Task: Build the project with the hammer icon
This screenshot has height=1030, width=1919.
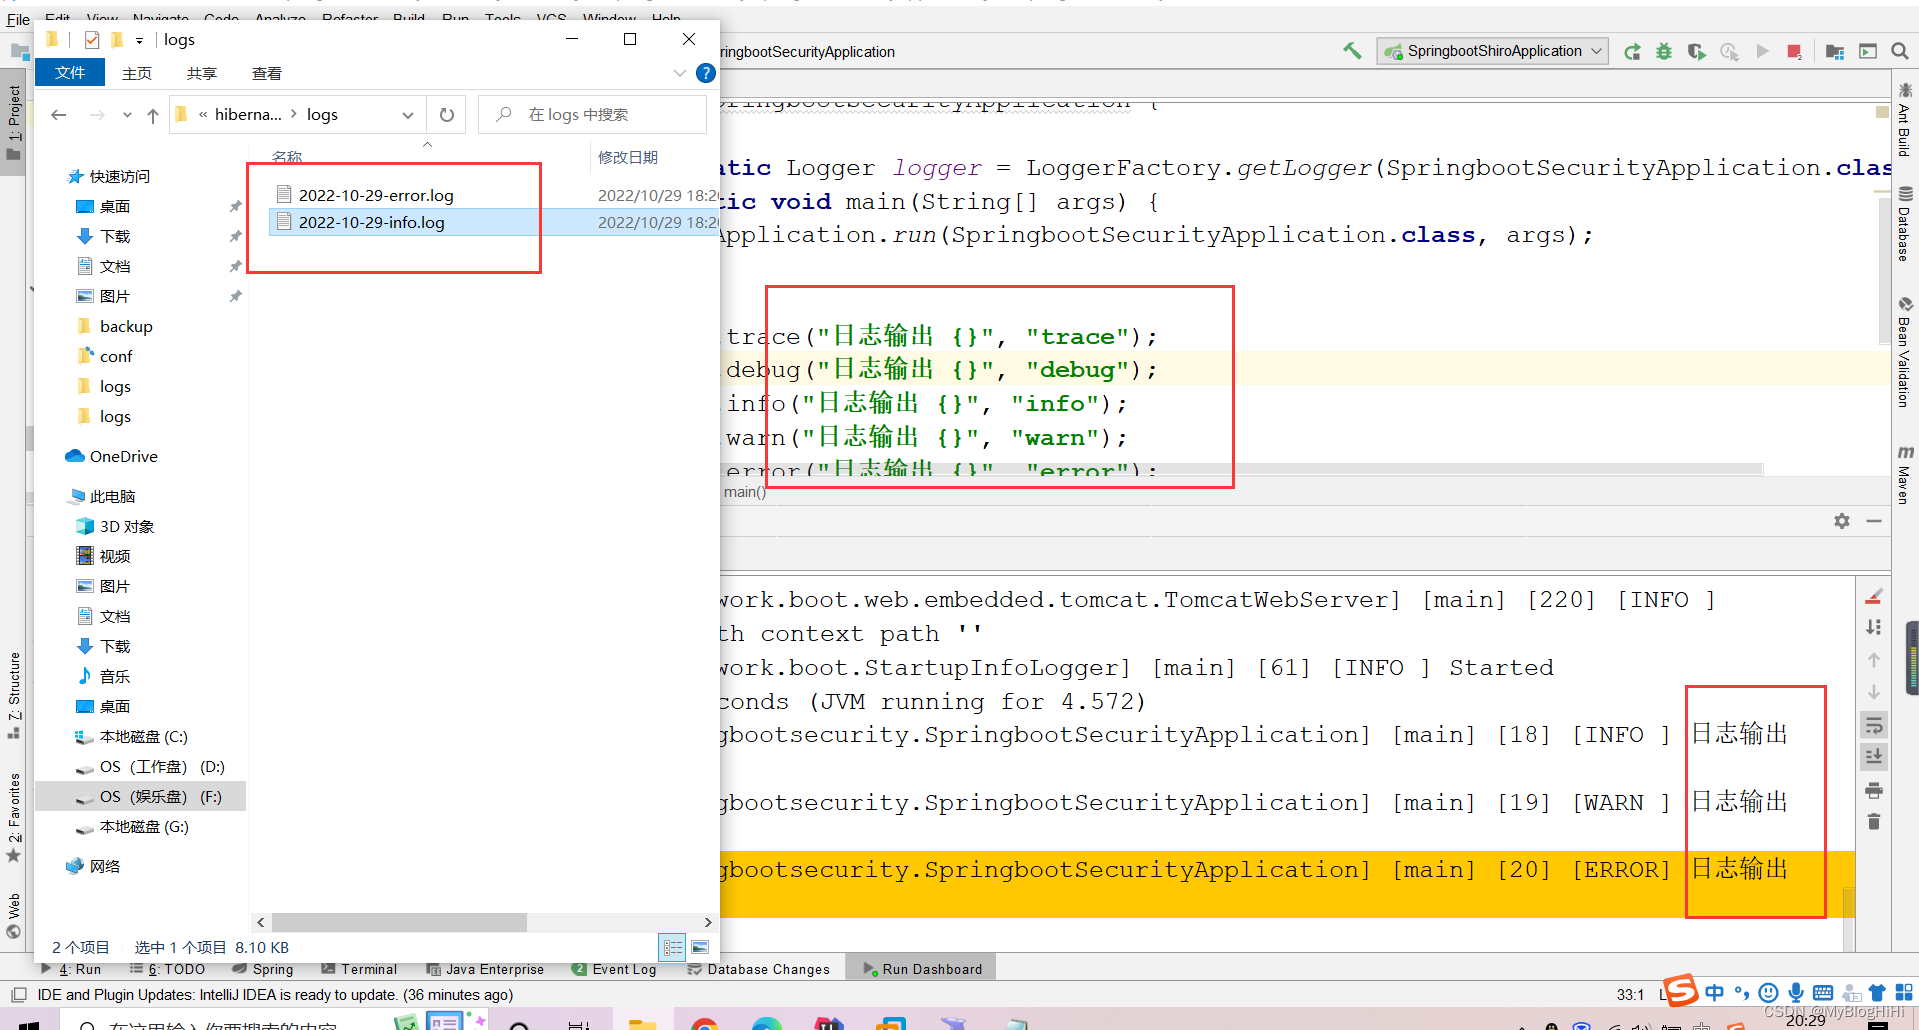Action: pos(1352,50)
